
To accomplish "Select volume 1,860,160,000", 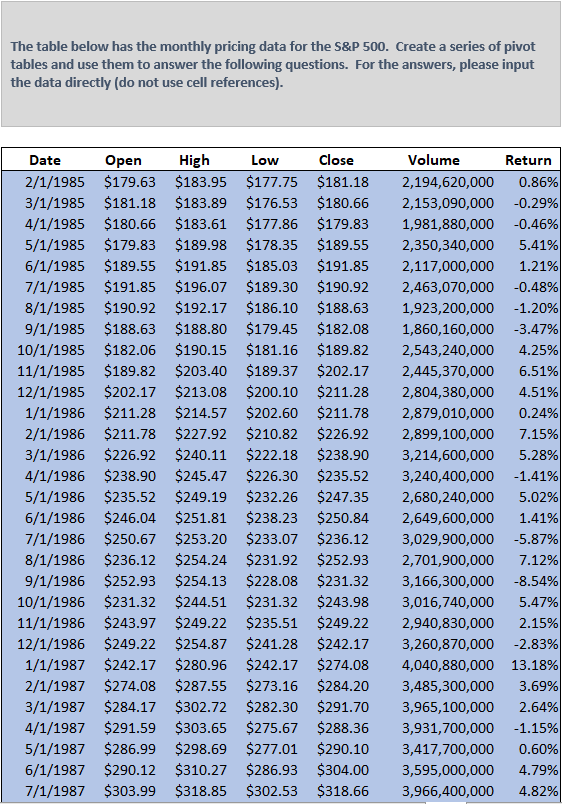I will [448, 329].
